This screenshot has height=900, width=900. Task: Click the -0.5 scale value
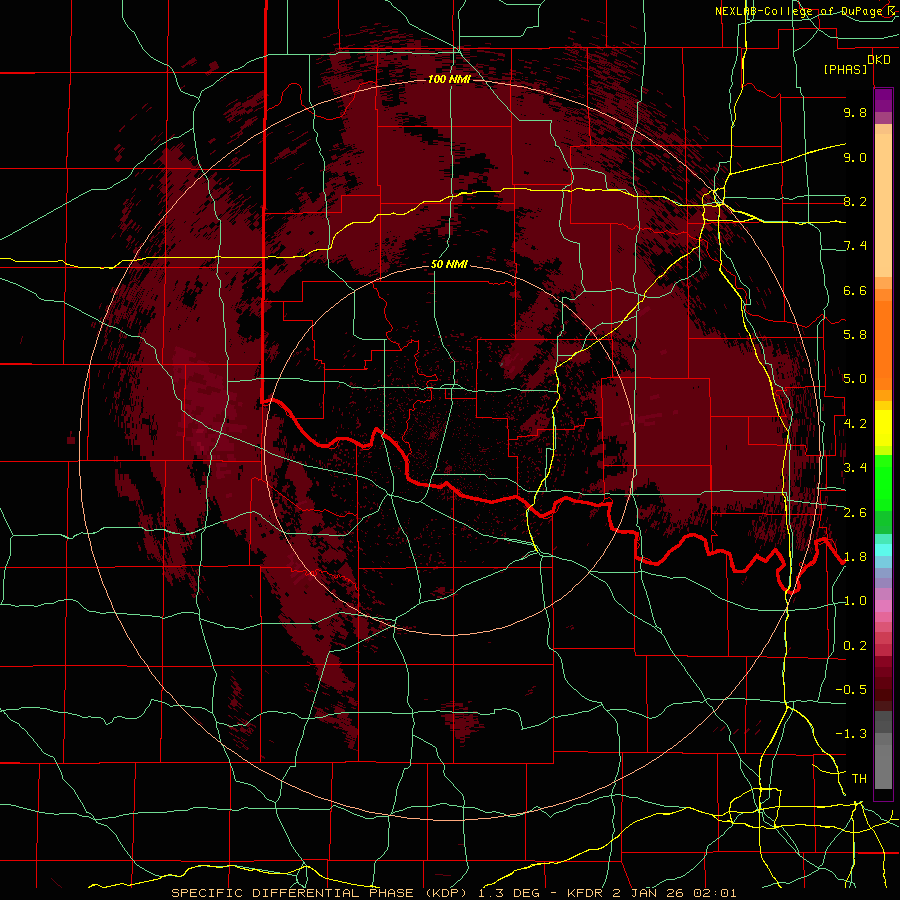851,690
